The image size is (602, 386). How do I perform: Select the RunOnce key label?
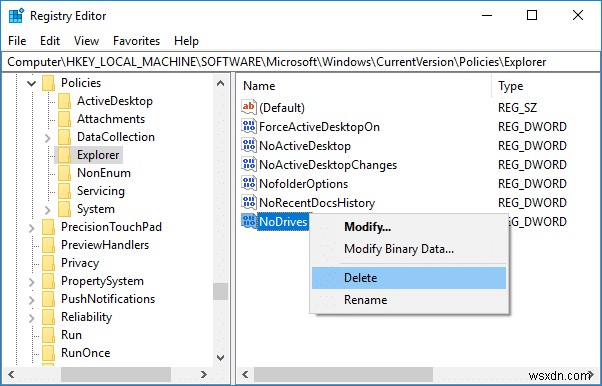tap(86, 353)
